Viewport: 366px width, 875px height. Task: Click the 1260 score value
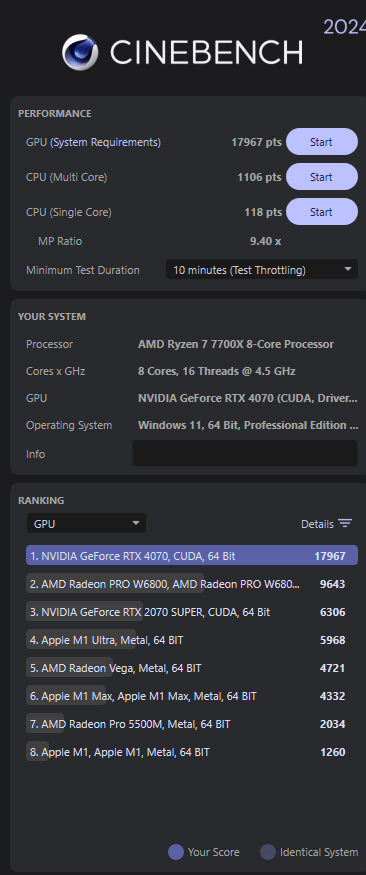pos(333,752)
